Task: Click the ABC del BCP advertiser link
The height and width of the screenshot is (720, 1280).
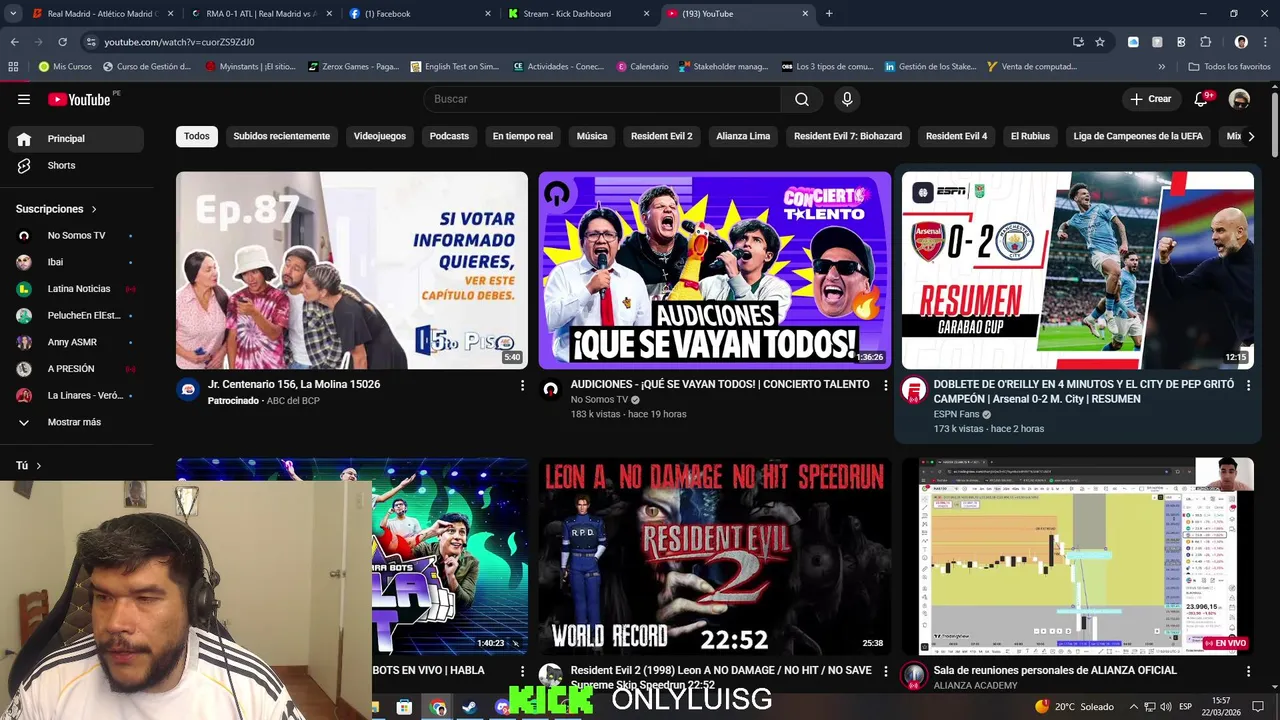Action: click(x=293, y=401)
